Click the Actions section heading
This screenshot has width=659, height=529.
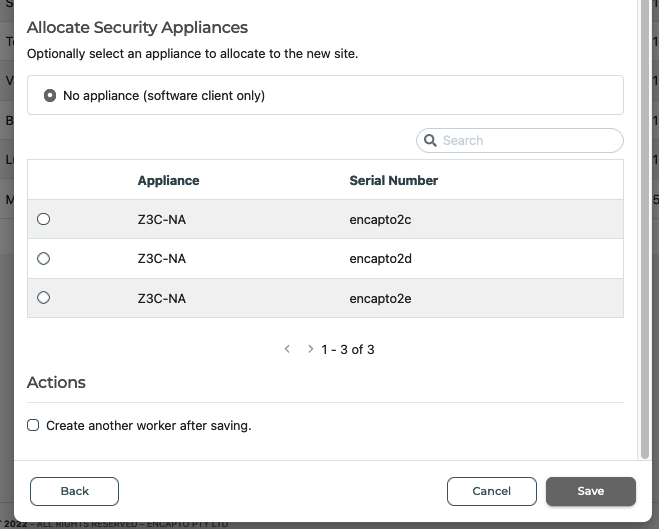tap(56, 382)
